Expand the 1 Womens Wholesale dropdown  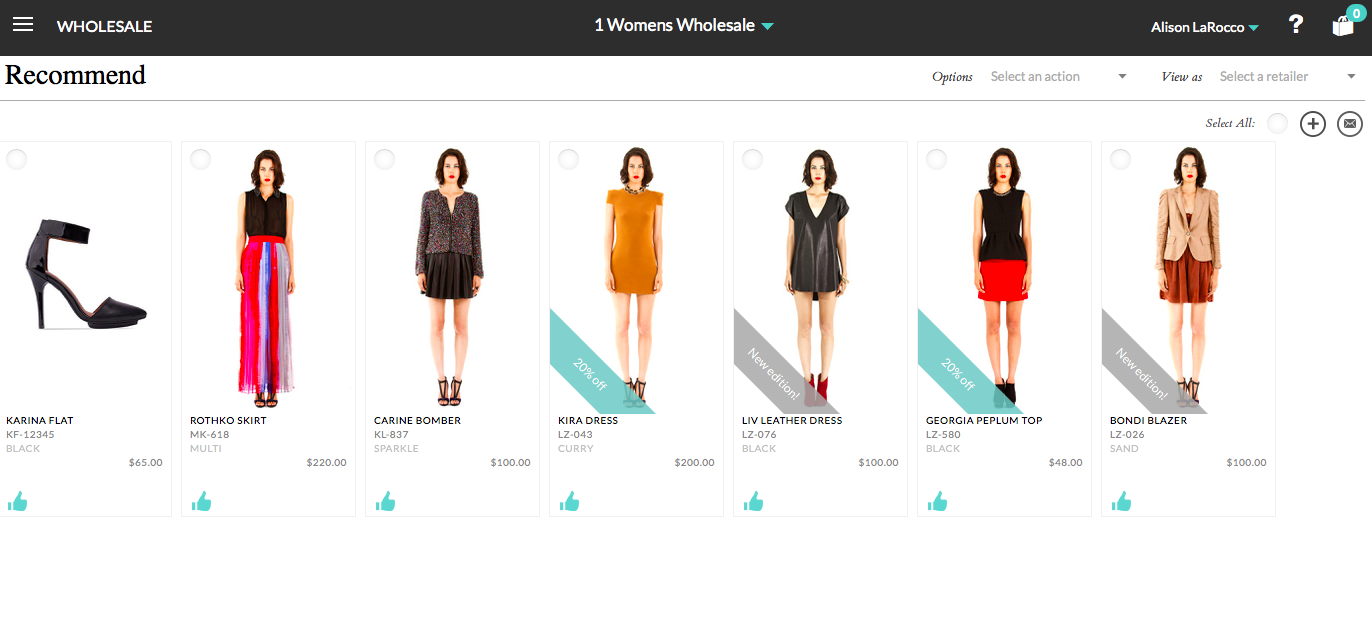(684, 25)
